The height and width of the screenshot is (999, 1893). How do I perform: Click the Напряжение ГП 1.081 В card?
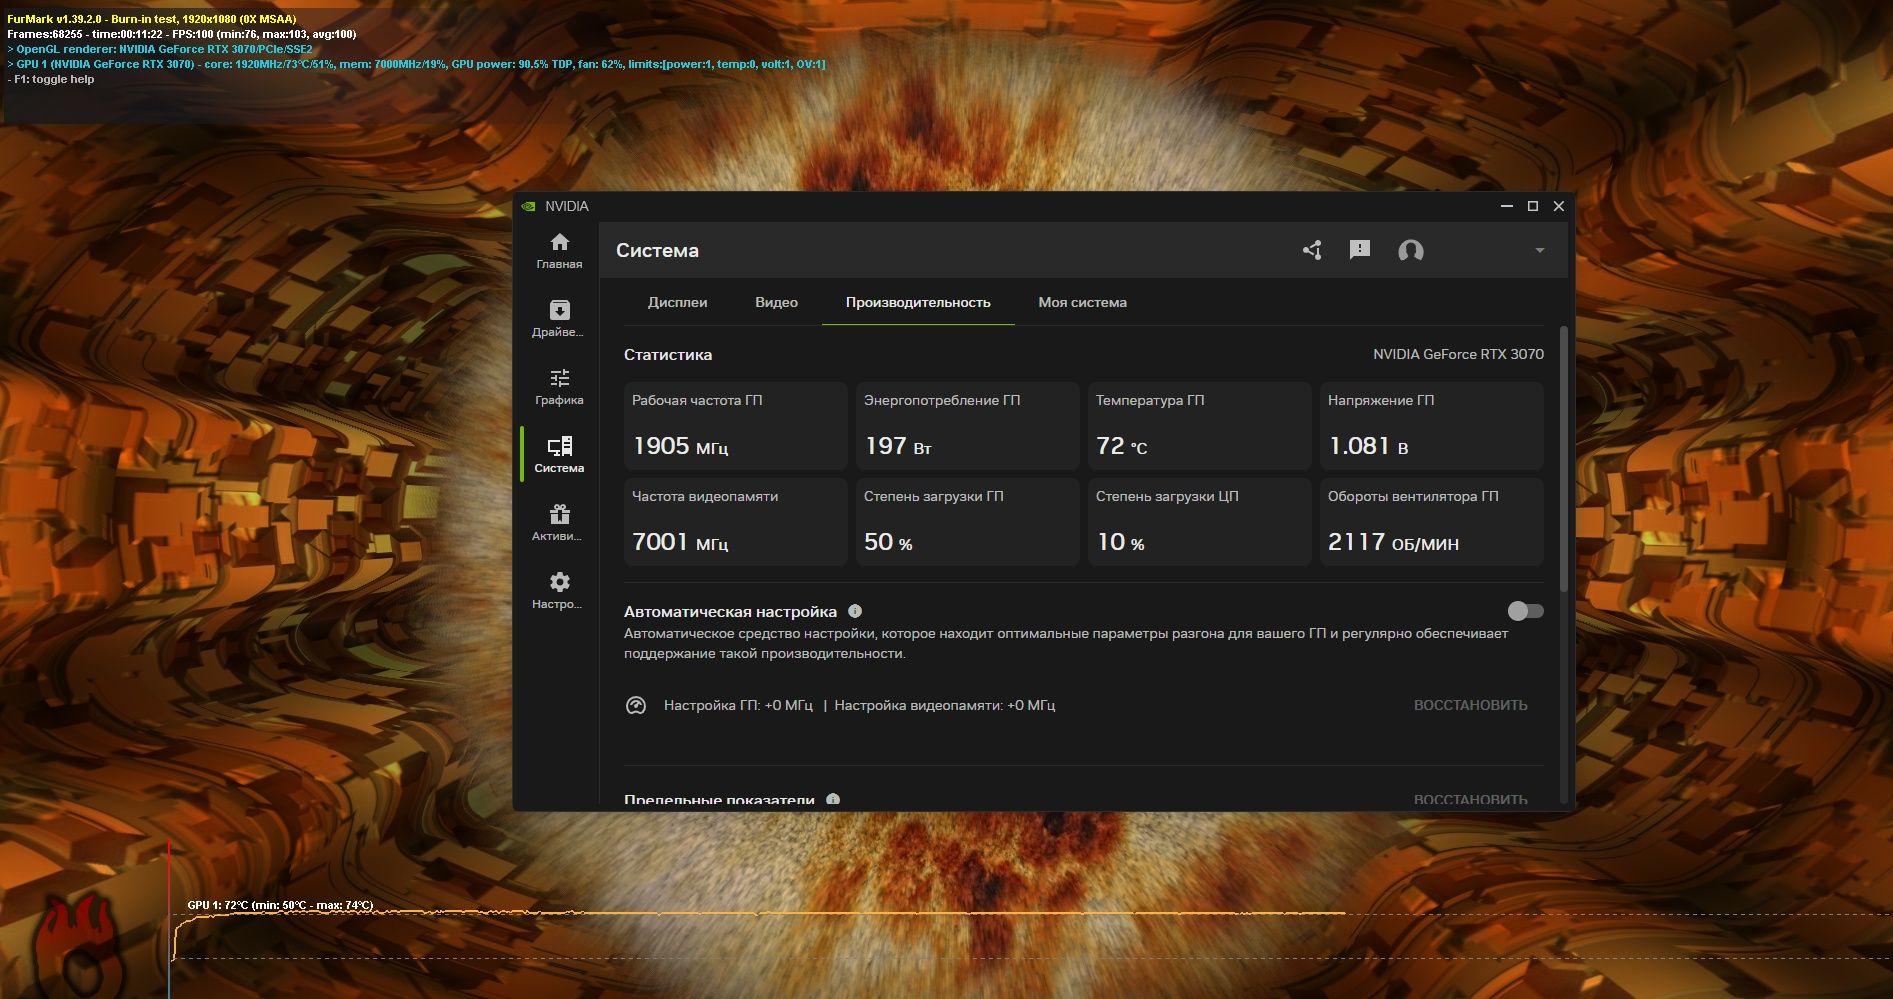point(1431,426)
